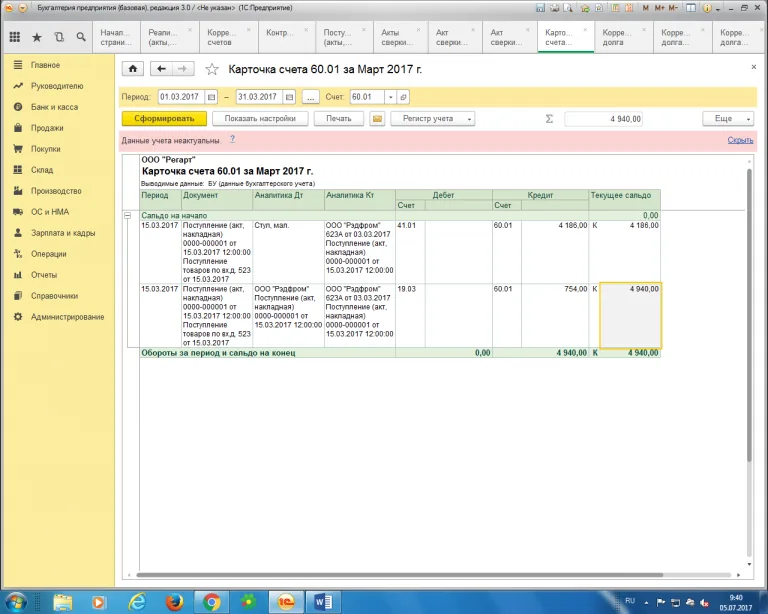Open the Счет 60.01 dropdown list

(390, 97)
